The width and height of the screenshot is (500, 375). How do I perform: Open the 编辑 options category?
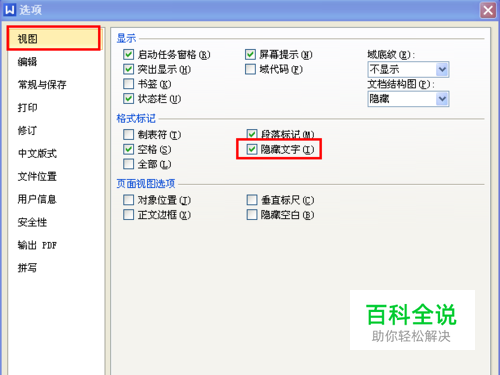click(x=27, y=62)
